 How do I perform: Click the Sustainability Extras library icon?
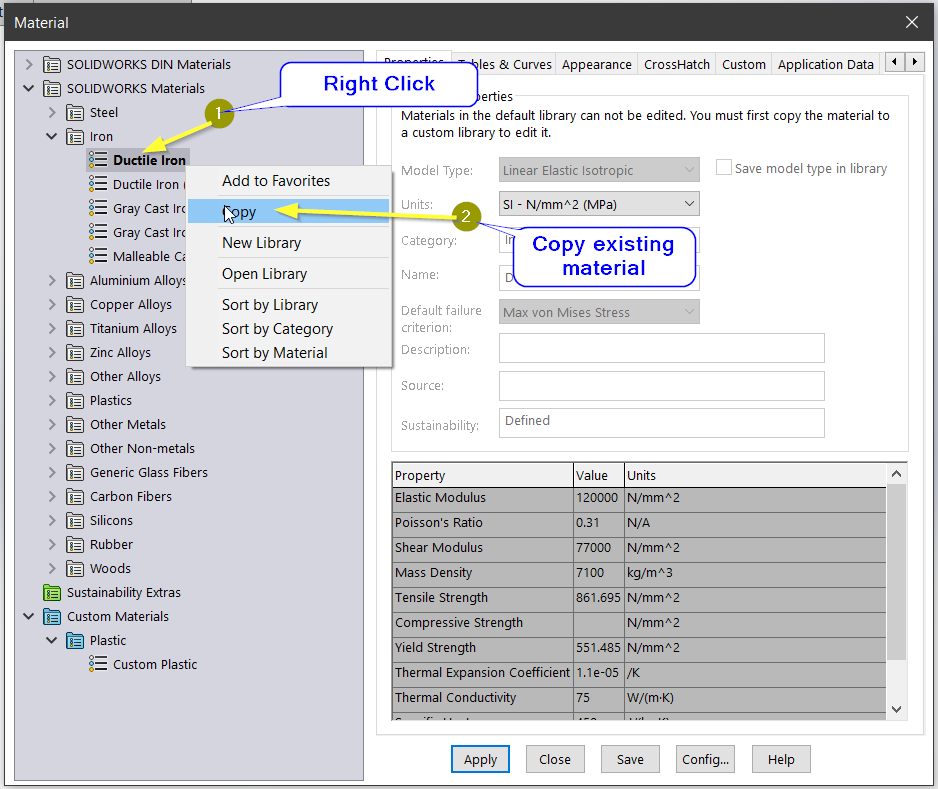pyautogui.click(x=52, y=592)
